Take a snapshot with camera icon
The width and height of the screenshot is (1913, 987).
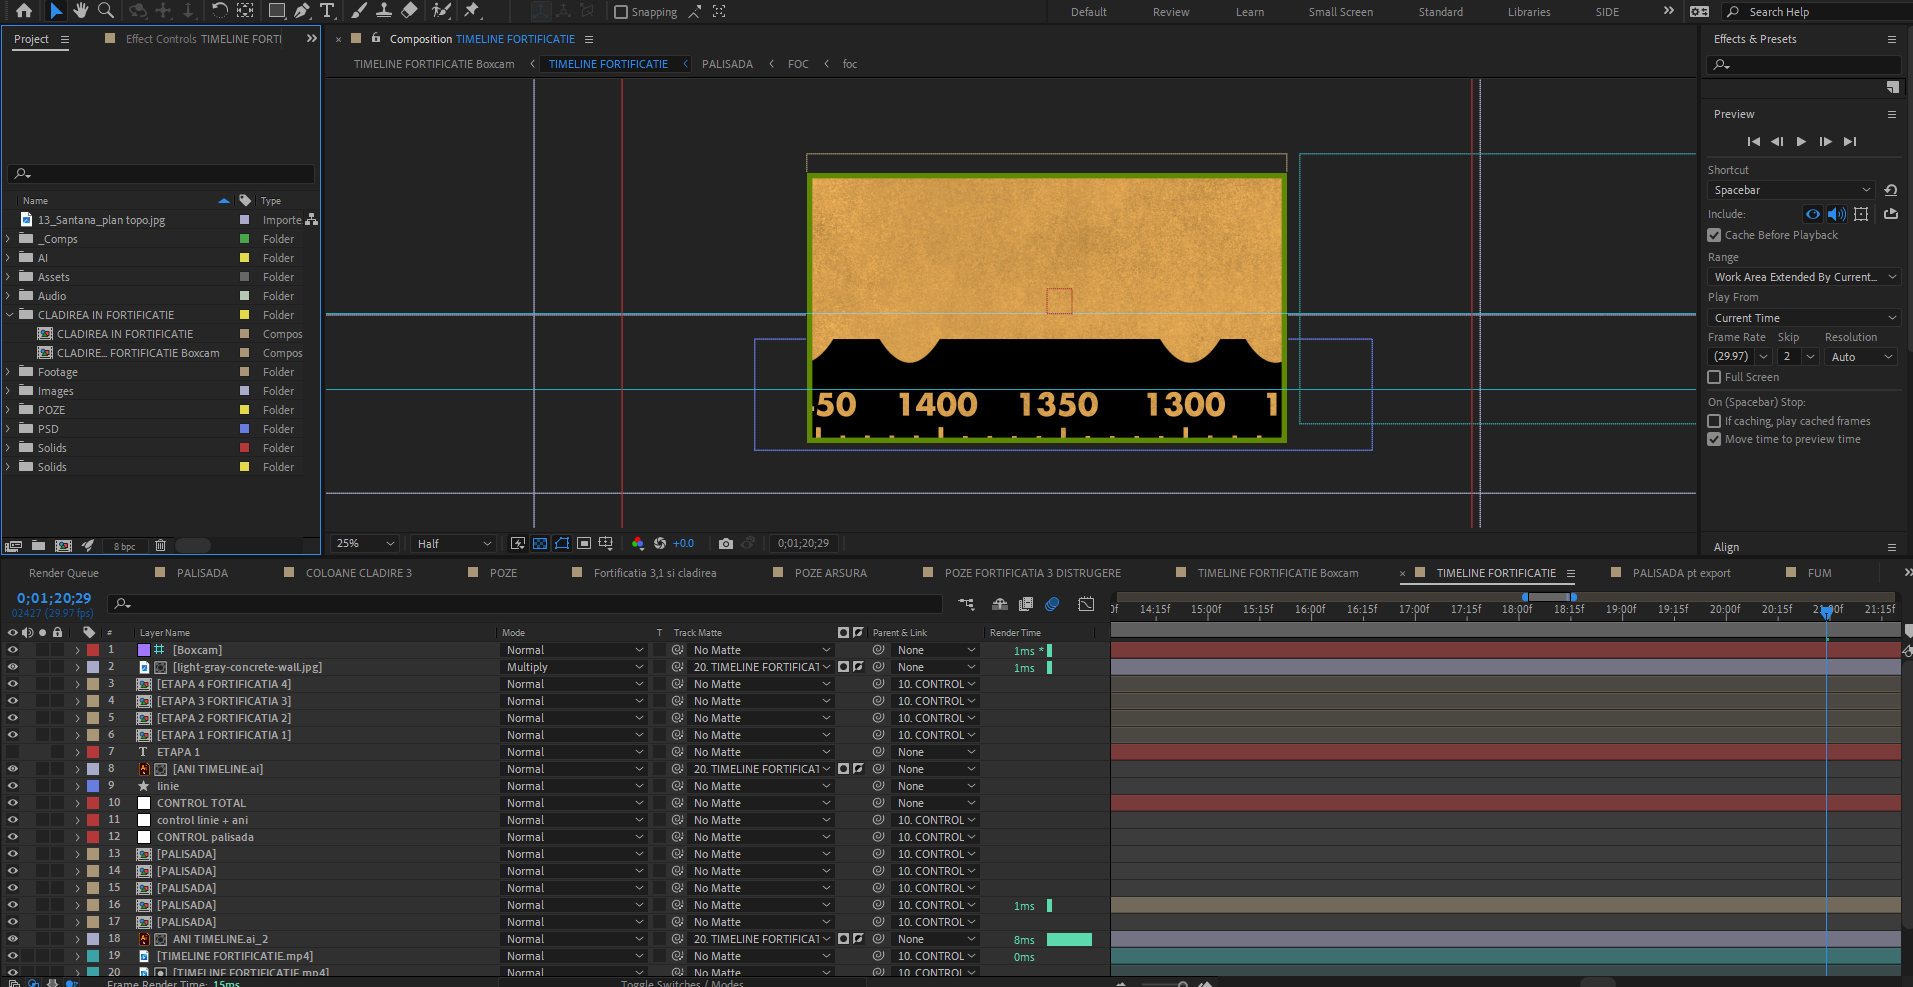point(726,544)
